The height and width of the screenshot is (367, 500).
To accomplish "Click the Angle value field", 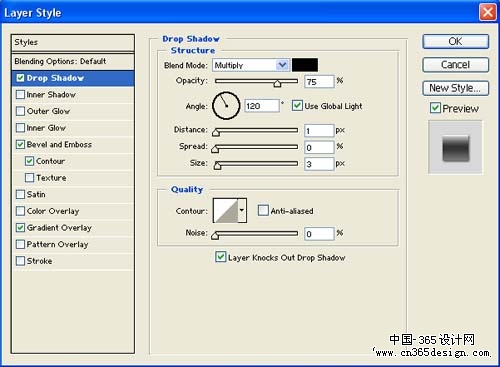I will pos(262,106).
